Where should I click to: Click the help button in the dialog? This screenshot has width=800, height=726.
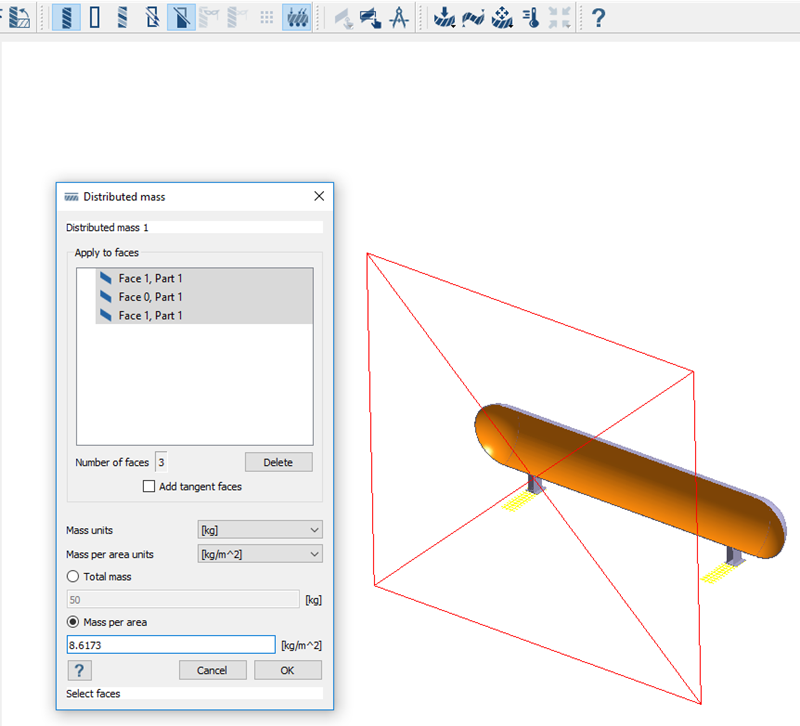(x=79, y=670)
